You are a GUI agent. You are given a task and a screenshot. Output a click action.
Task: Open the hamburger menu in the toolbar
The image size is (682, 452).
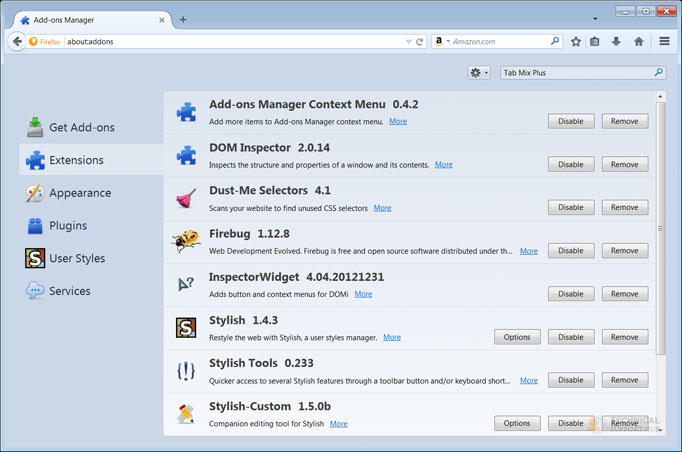coord(664,42)
